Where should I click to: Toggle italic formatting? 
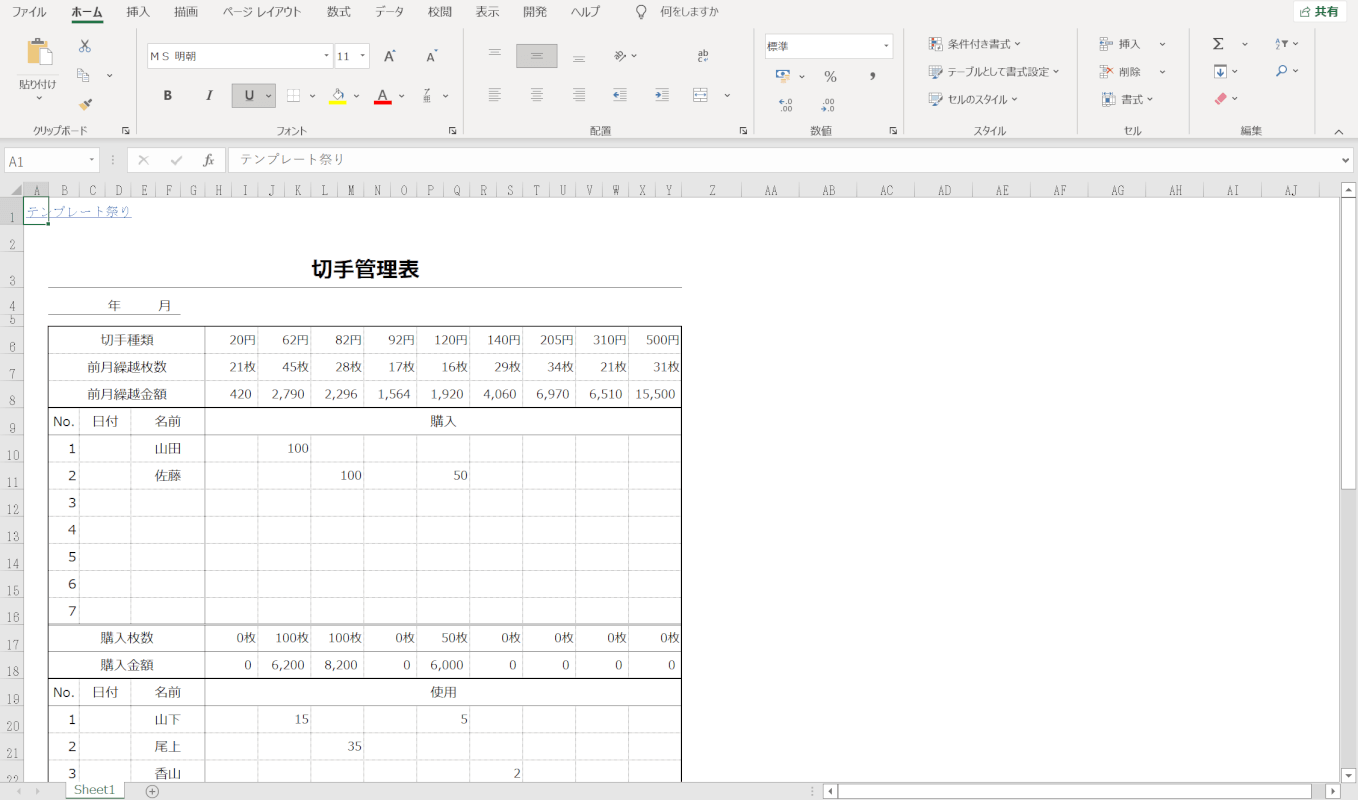pos(209,96)
